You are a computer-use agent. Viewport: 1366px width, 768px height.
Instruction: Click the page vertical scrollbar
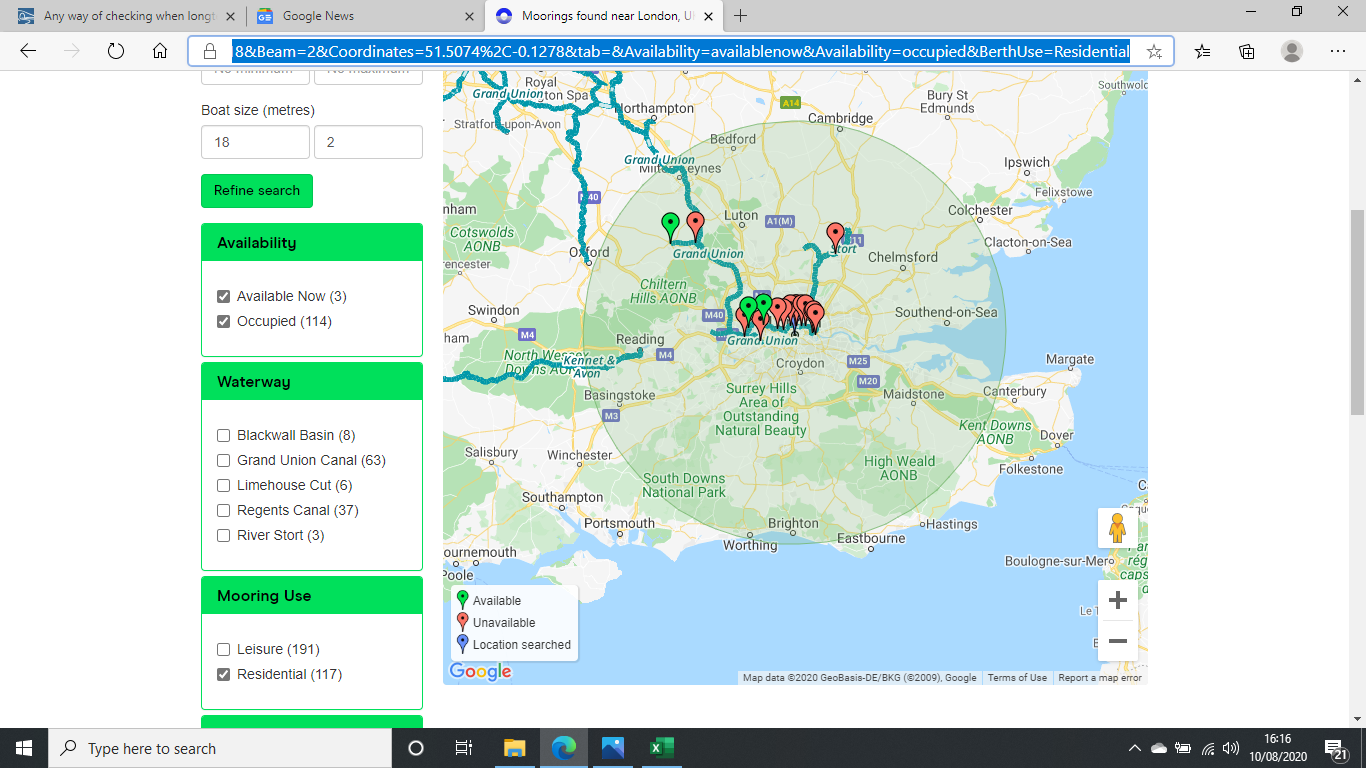(1357, 313)
